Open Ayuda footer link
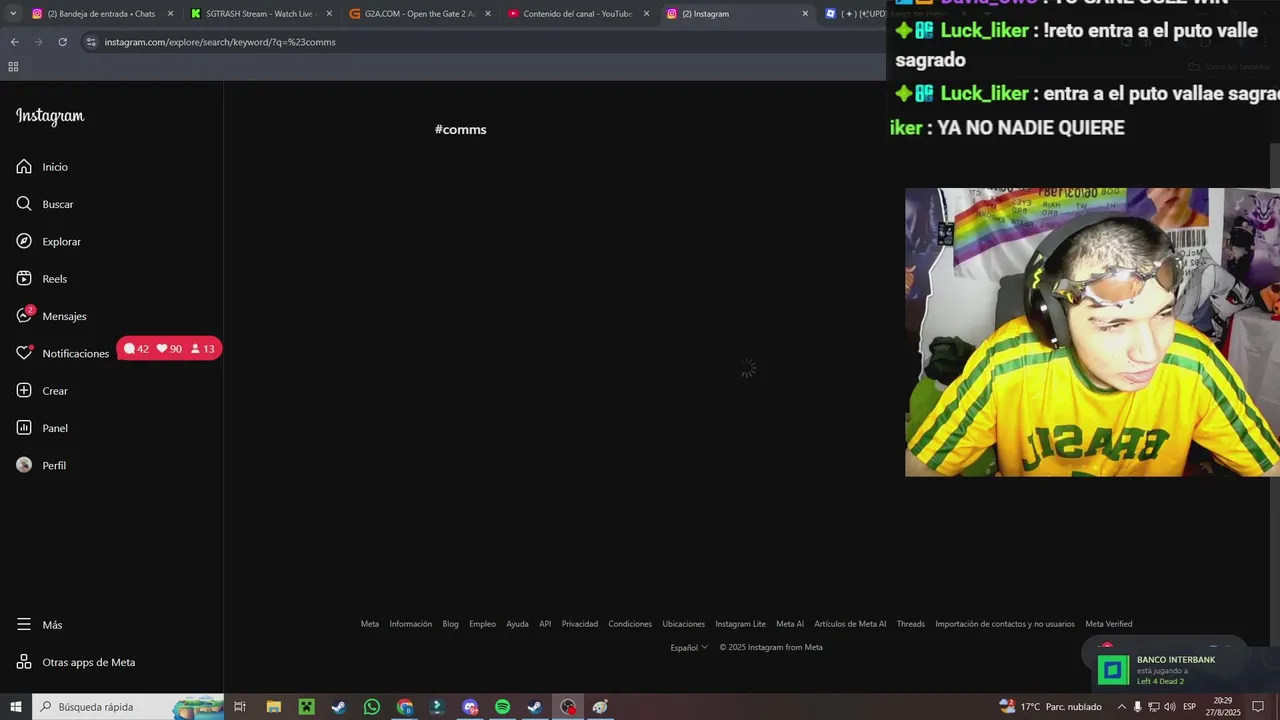 (x=517, y=624)
